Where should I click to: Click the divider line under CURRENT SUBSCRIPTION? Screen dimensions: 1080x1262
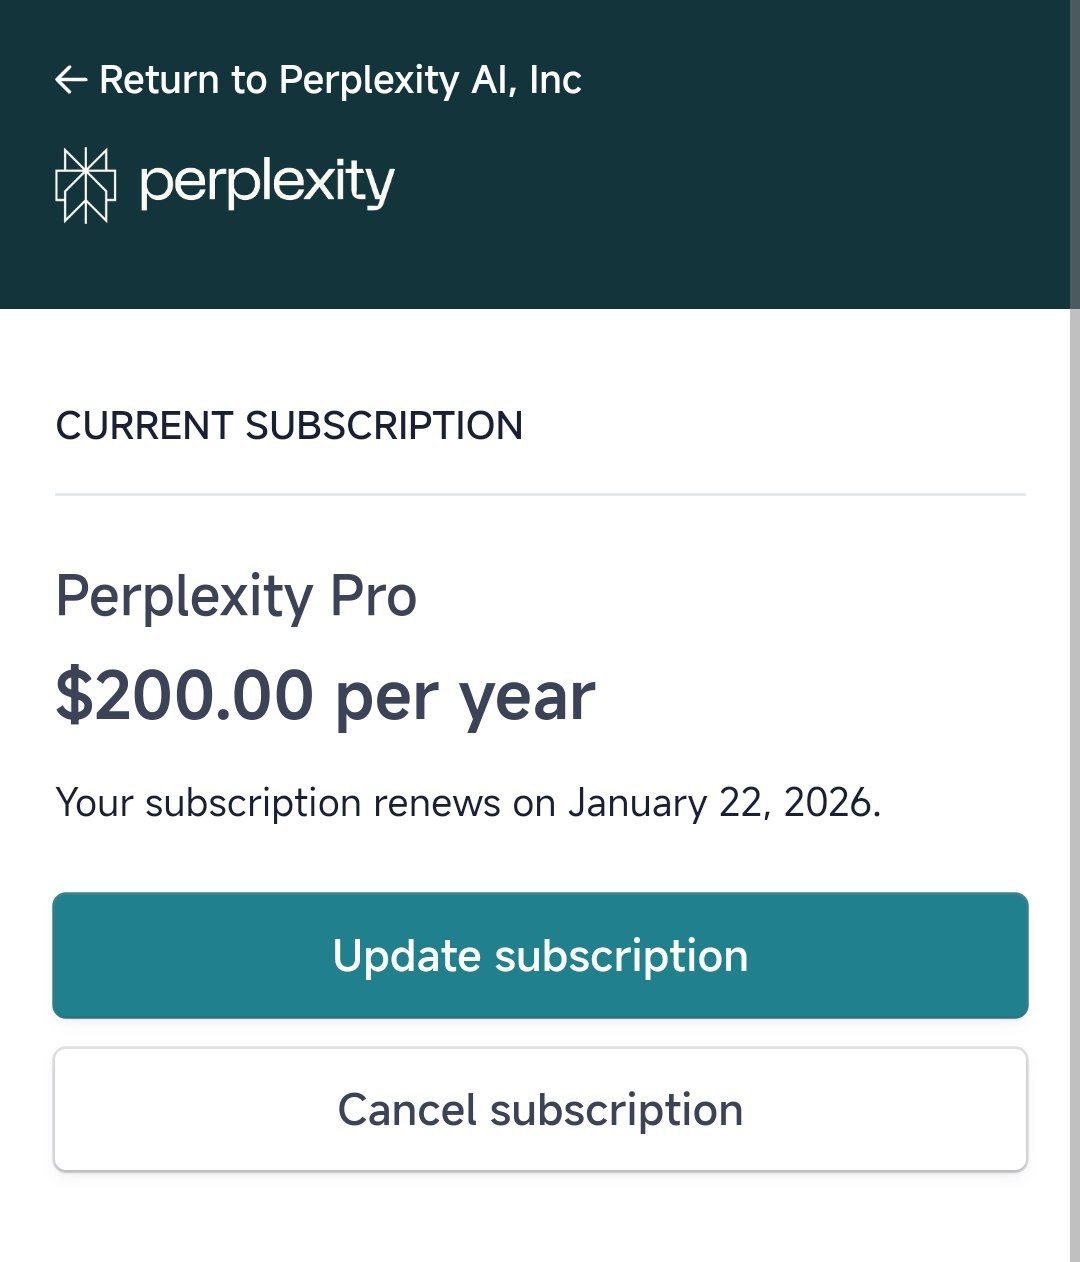pos(540,494)
